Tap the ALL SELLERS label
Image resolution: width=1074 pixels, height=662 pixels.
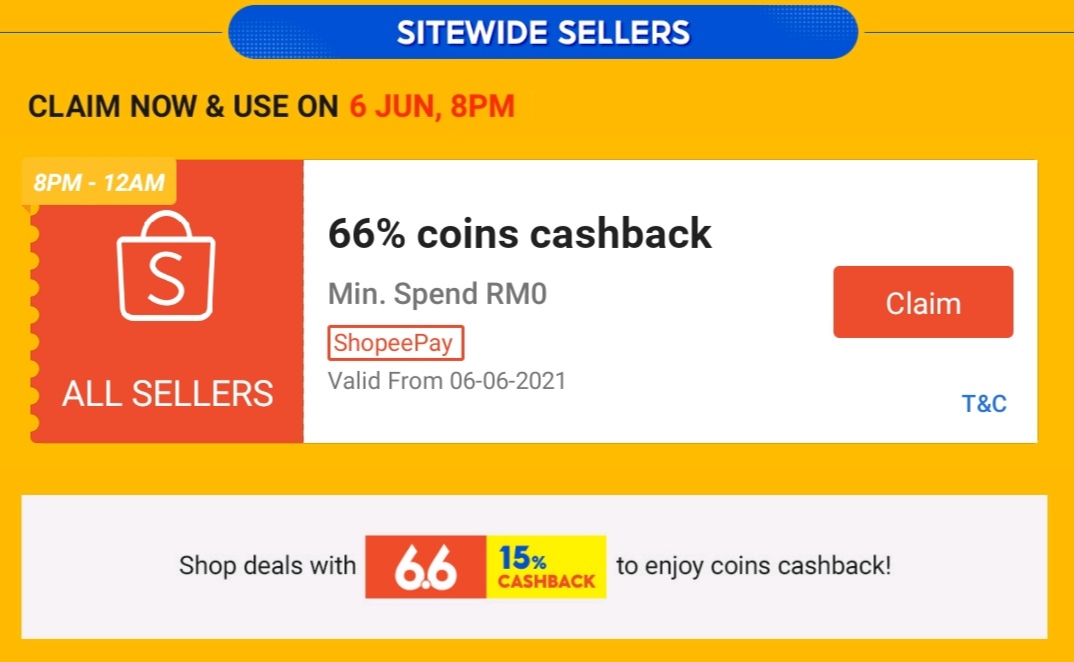167,394
